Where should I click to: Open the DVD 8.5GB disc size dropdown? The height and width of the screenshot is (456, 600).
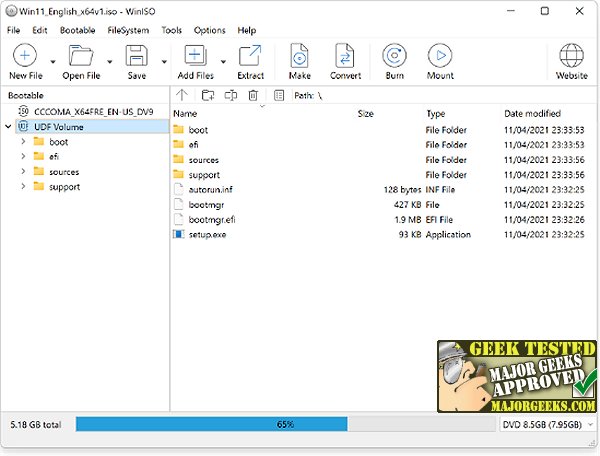[x=548, y=424]
